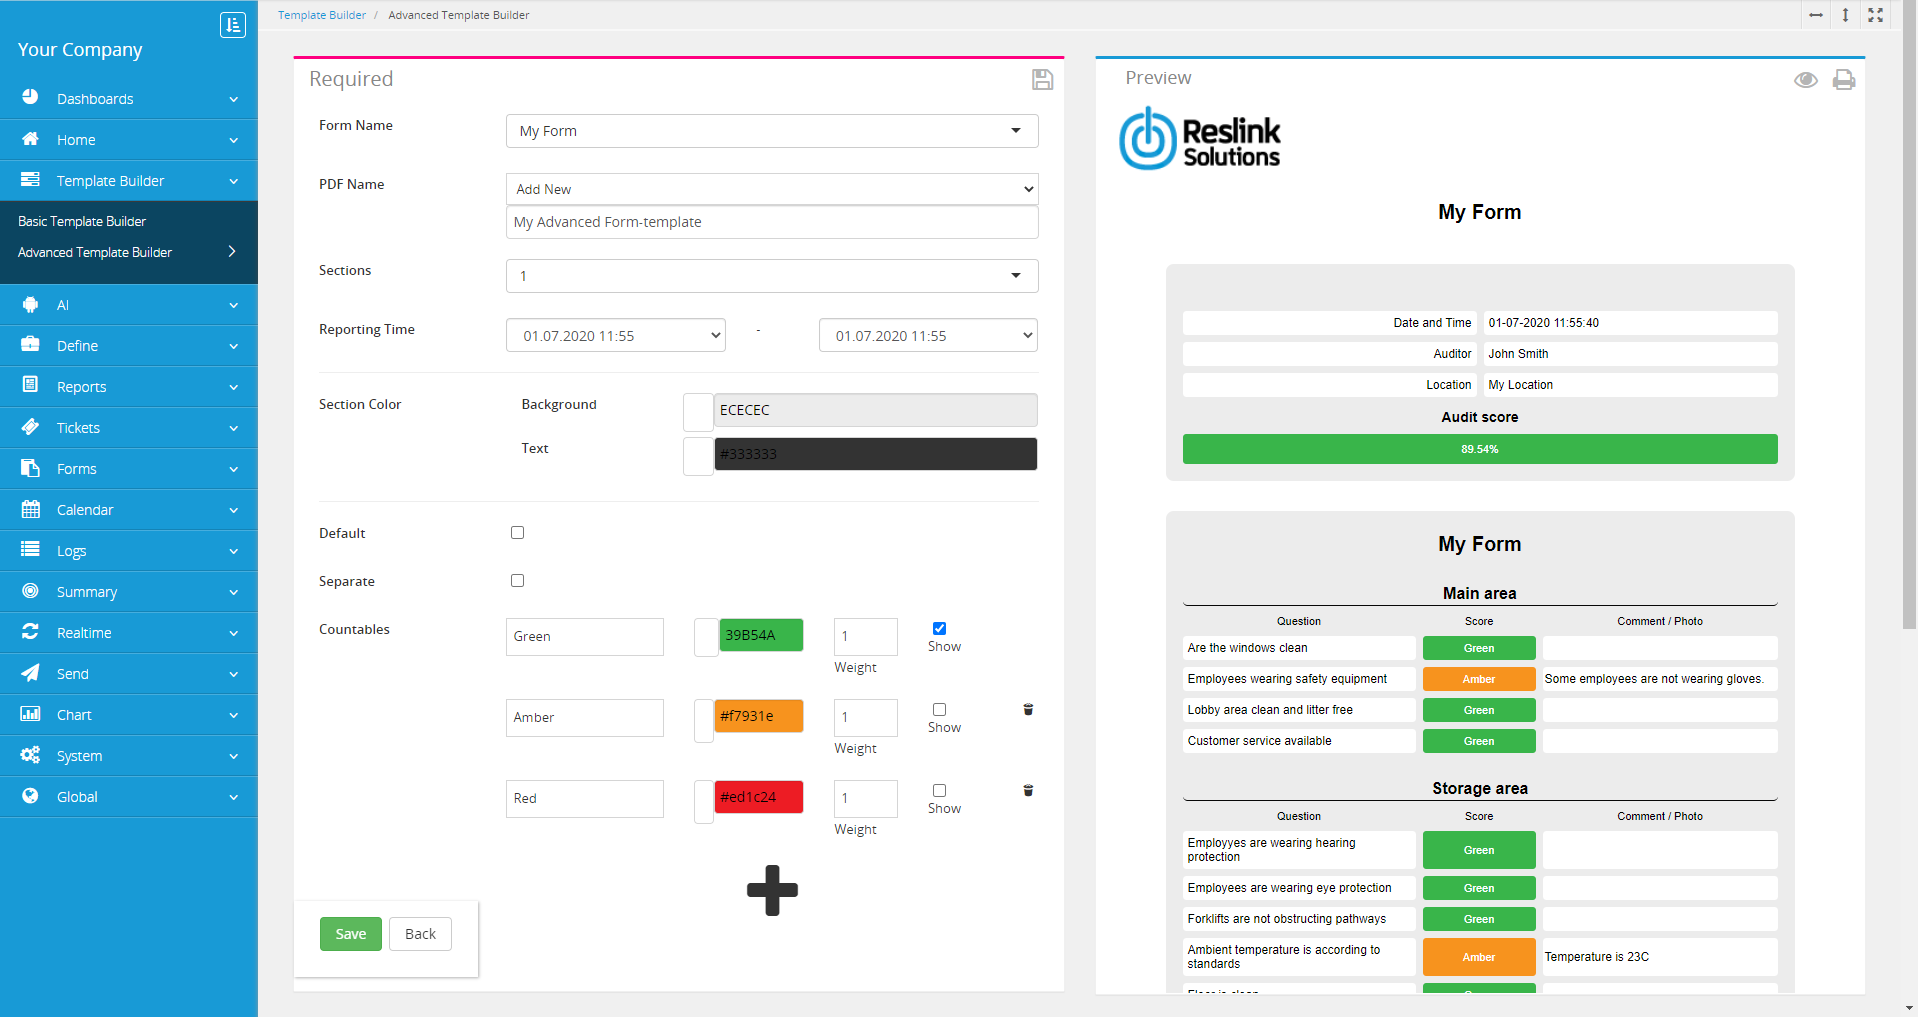1918x1017 pixels.
Task: Expand the Reports sidebar menu
Action: tap(128, 387)
